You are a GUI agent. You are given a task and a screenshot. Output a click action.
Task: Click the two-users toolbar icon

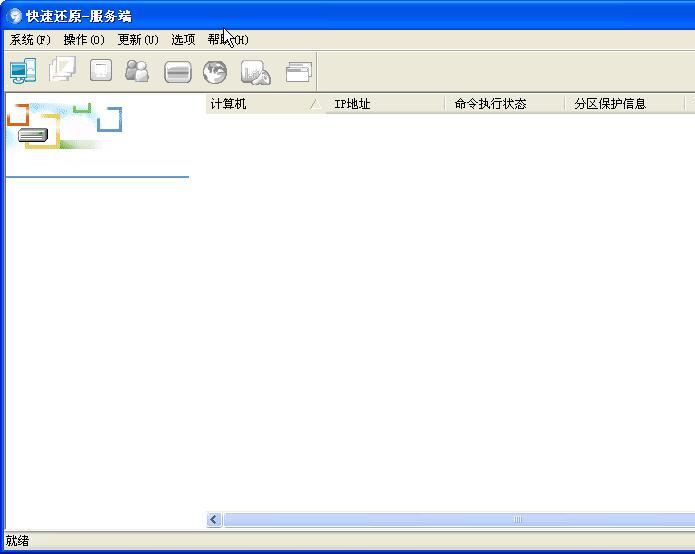(137, 71)
